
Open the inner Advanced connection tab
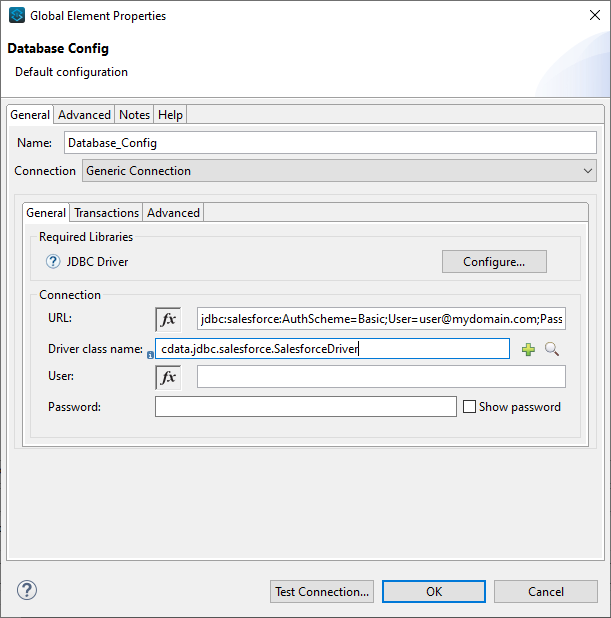tap(174, 213)
